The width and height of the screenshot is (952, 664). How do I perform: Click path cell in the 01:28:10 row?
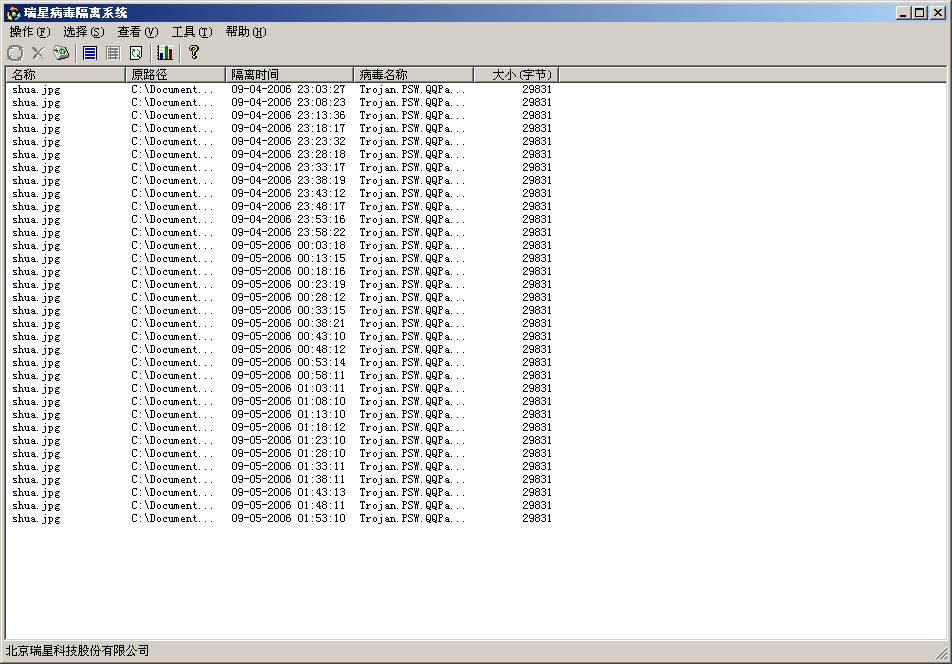coord(172,453)
